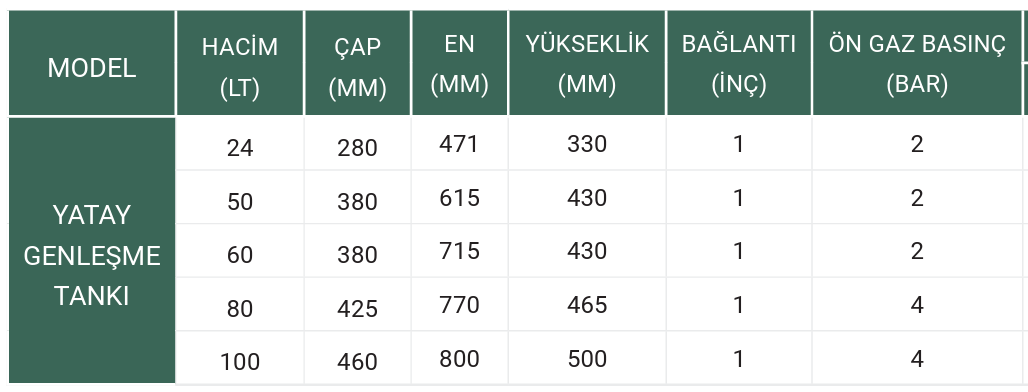Select the BAĞLANTI (İNÇ) header cell
Image resolution: width=1028 pixels, height=392 pixels.
coord(739,64)
